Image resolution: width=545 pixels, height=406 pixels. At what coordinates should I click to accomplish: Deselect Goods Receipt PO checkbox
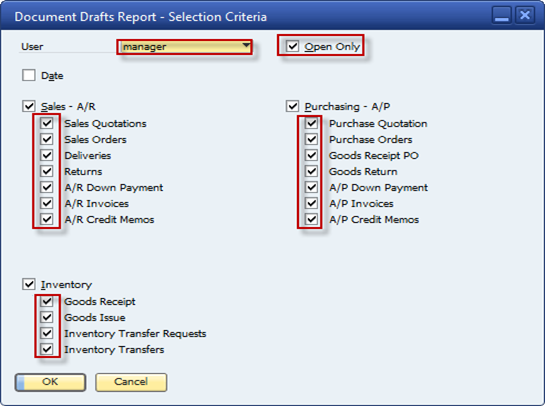(x=311, y=155)
